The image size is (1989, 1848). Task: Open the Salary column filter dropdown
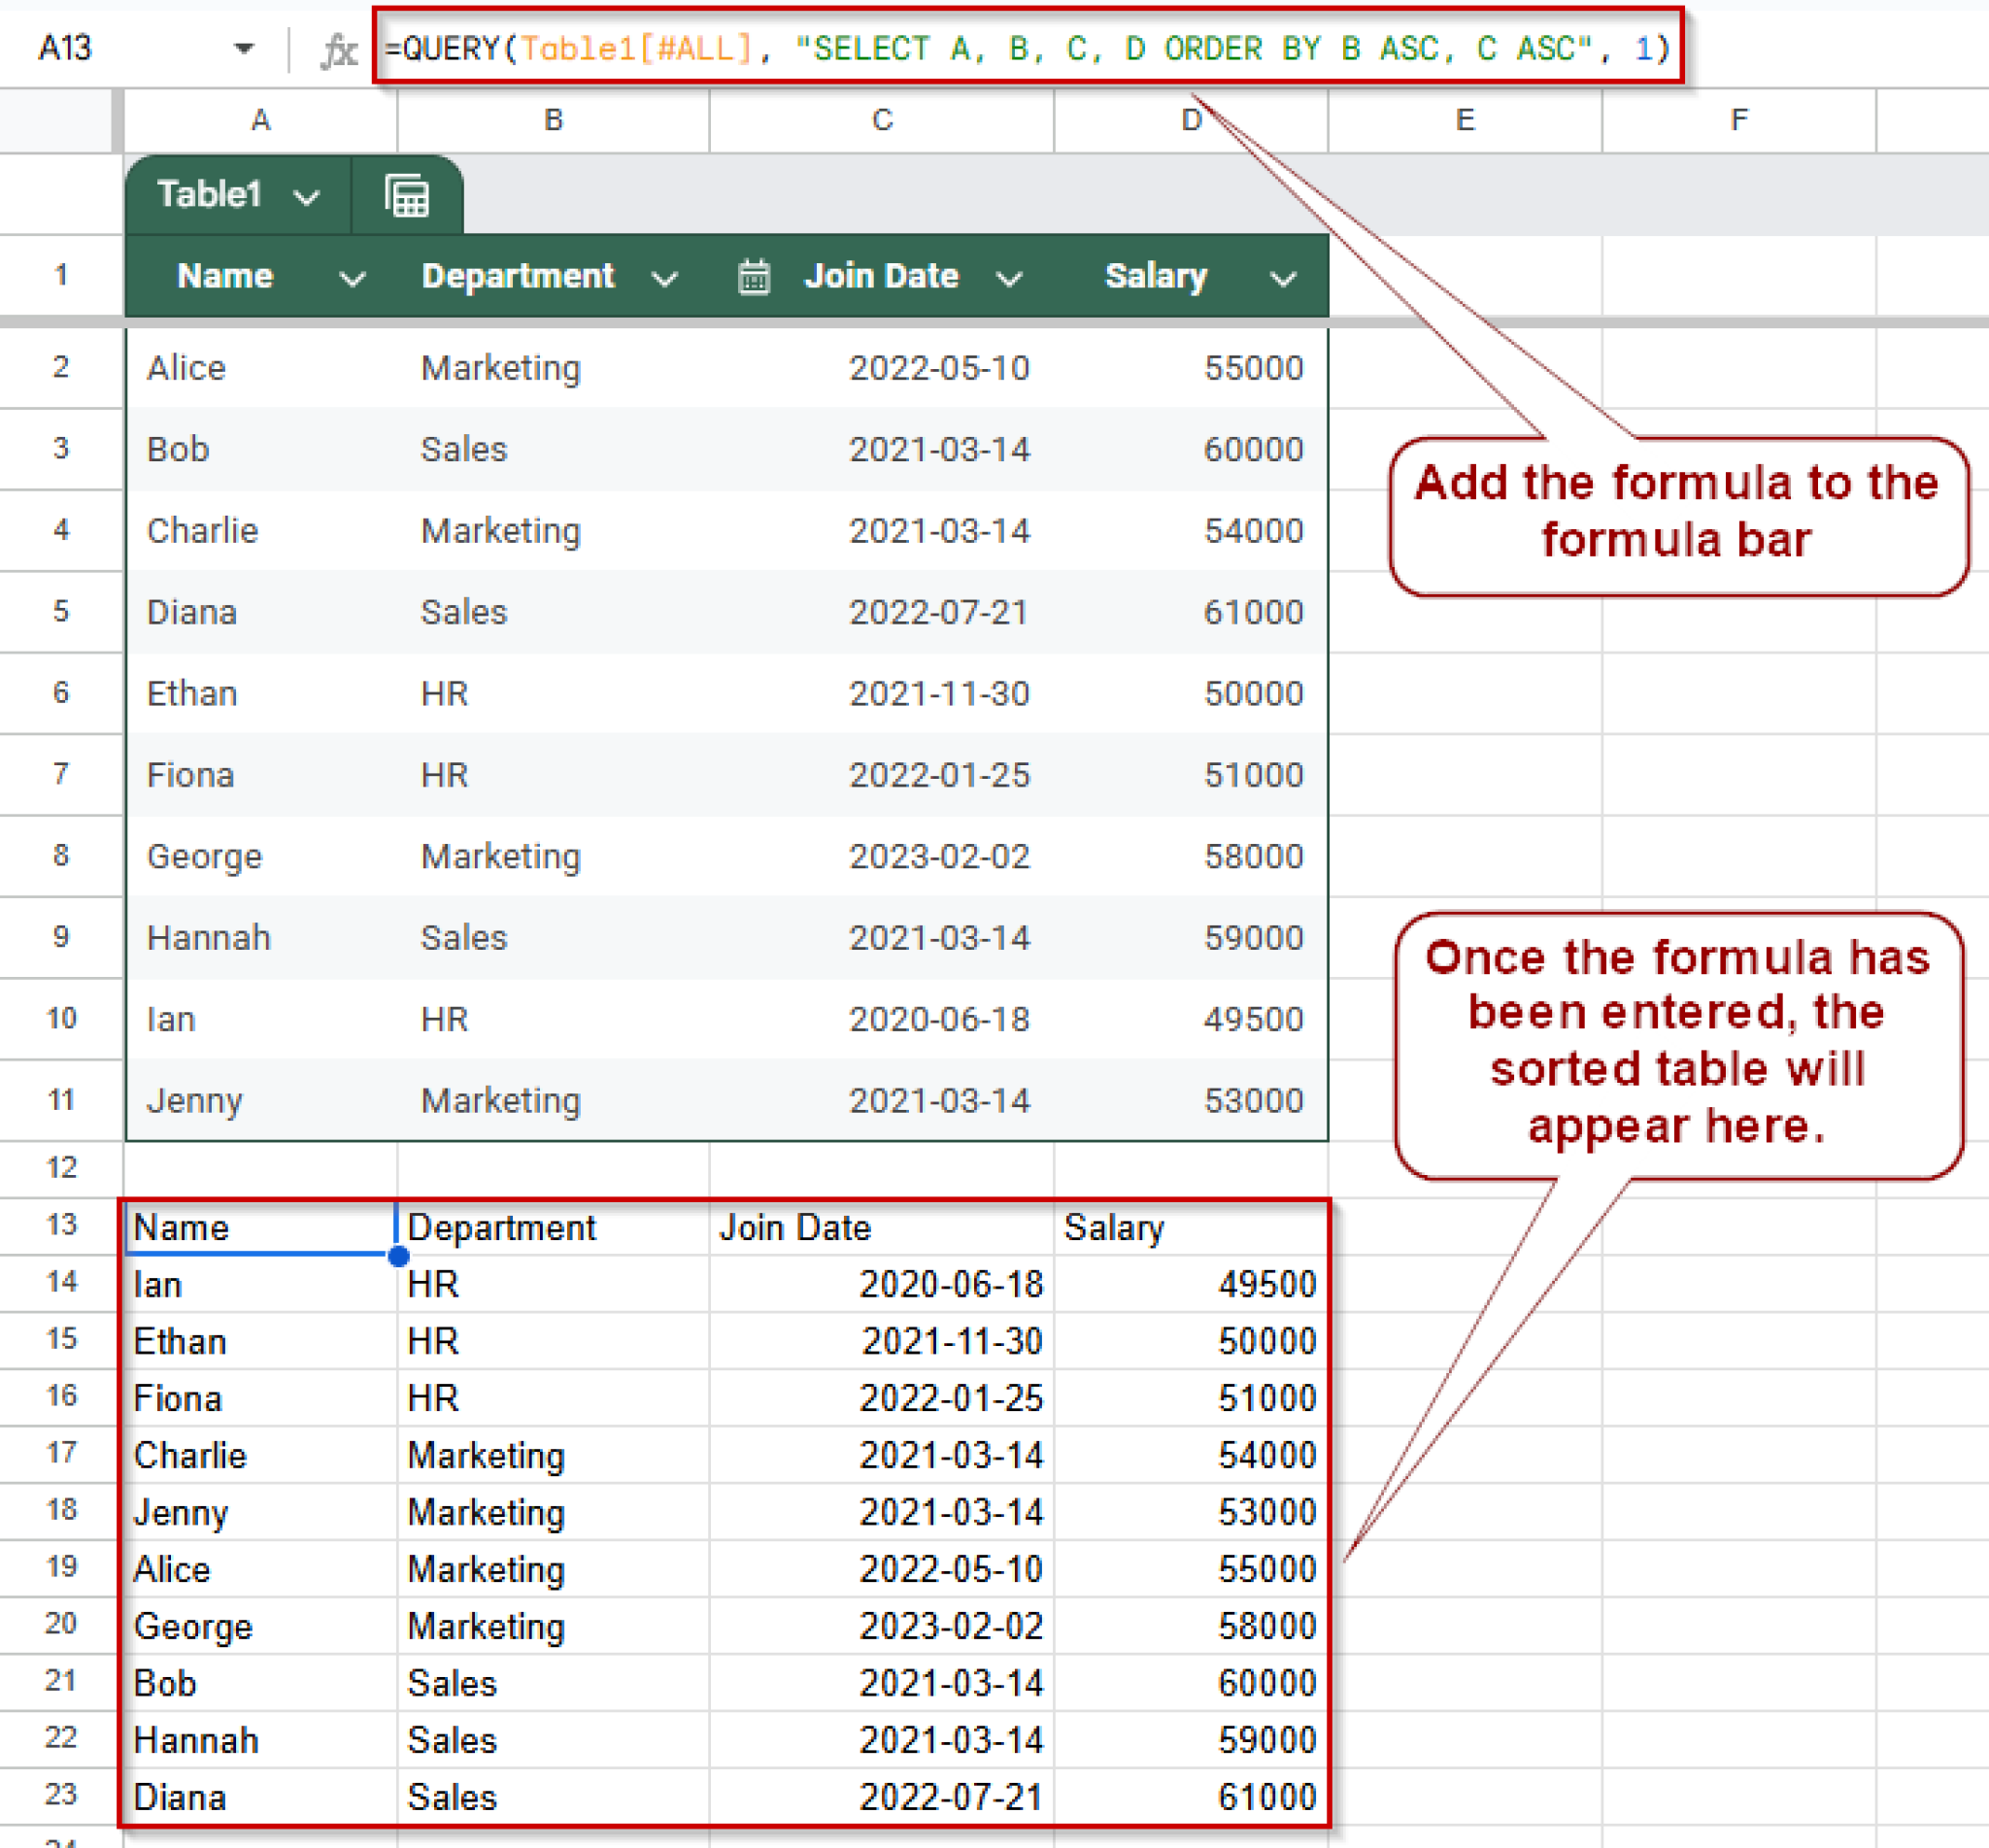(1283, 277)
